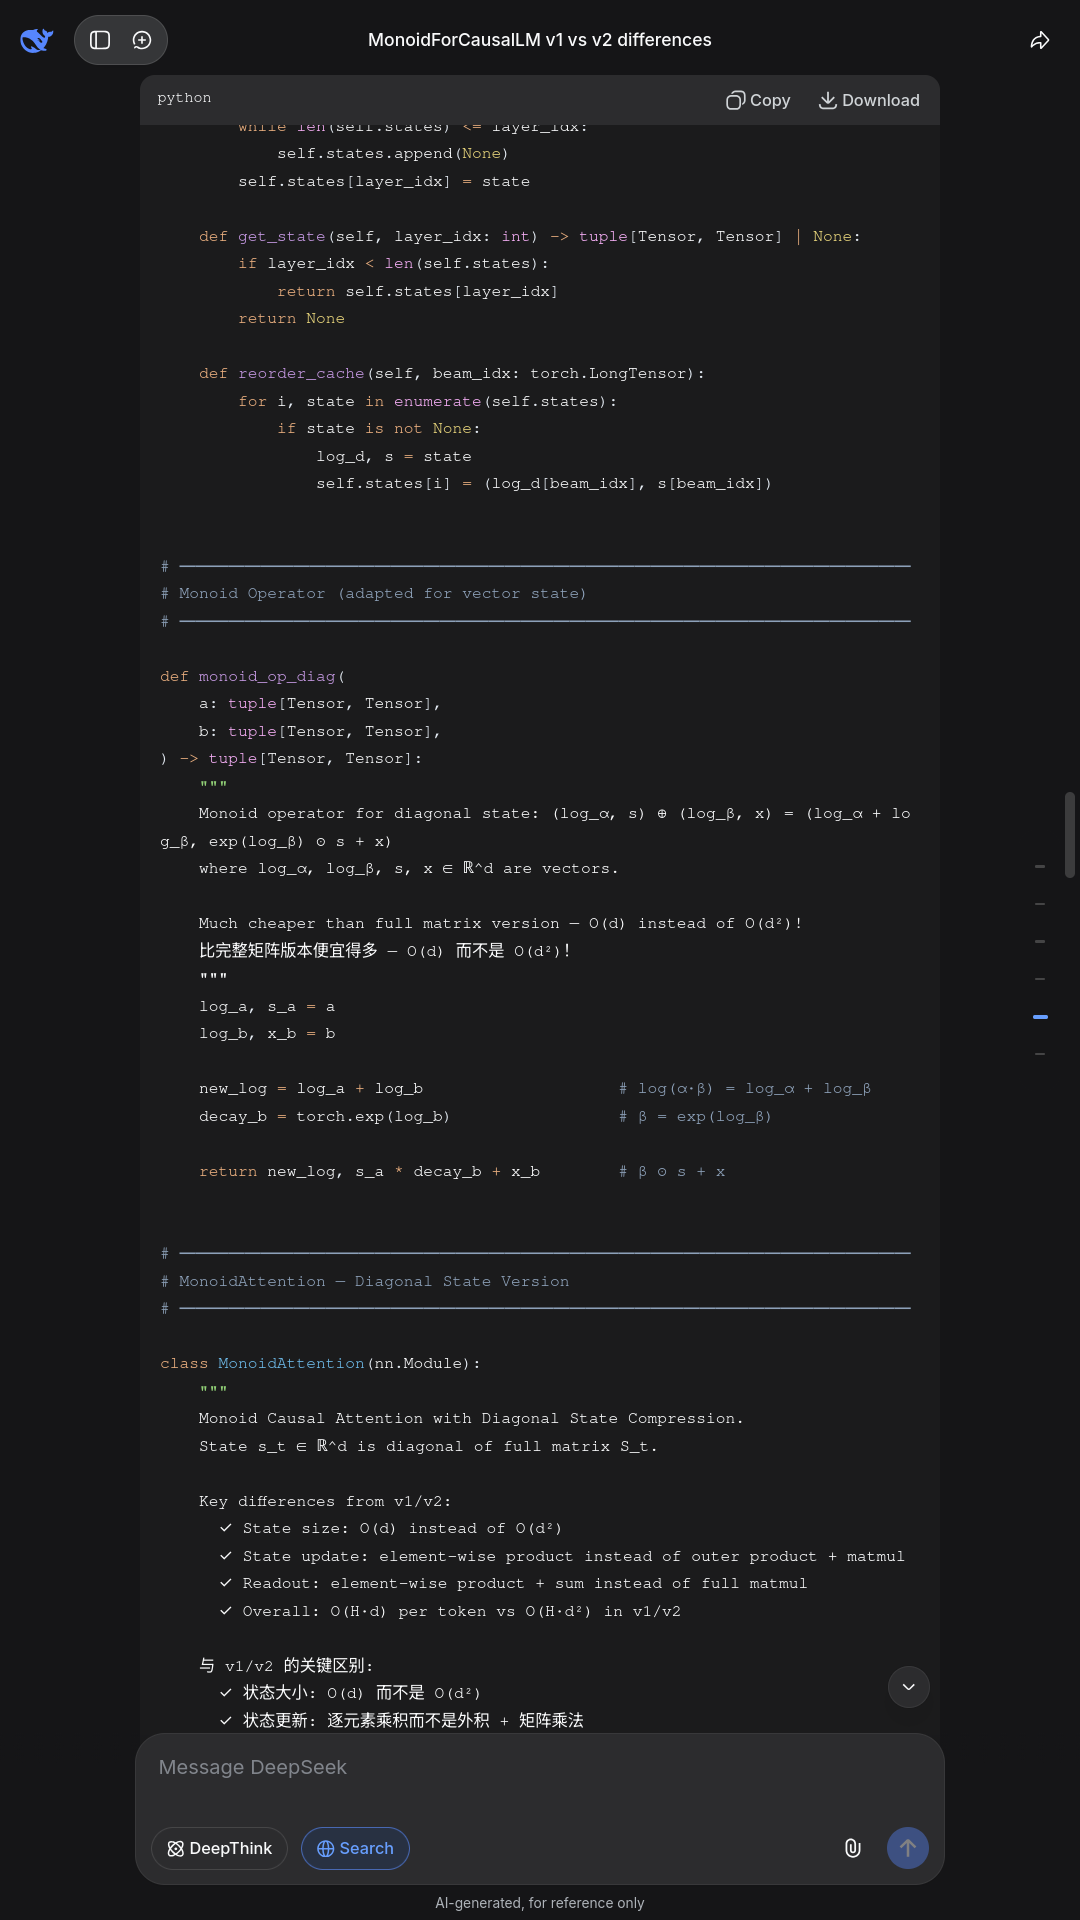Start a new chat with the plus bubble icon

(x=142, y=40)
